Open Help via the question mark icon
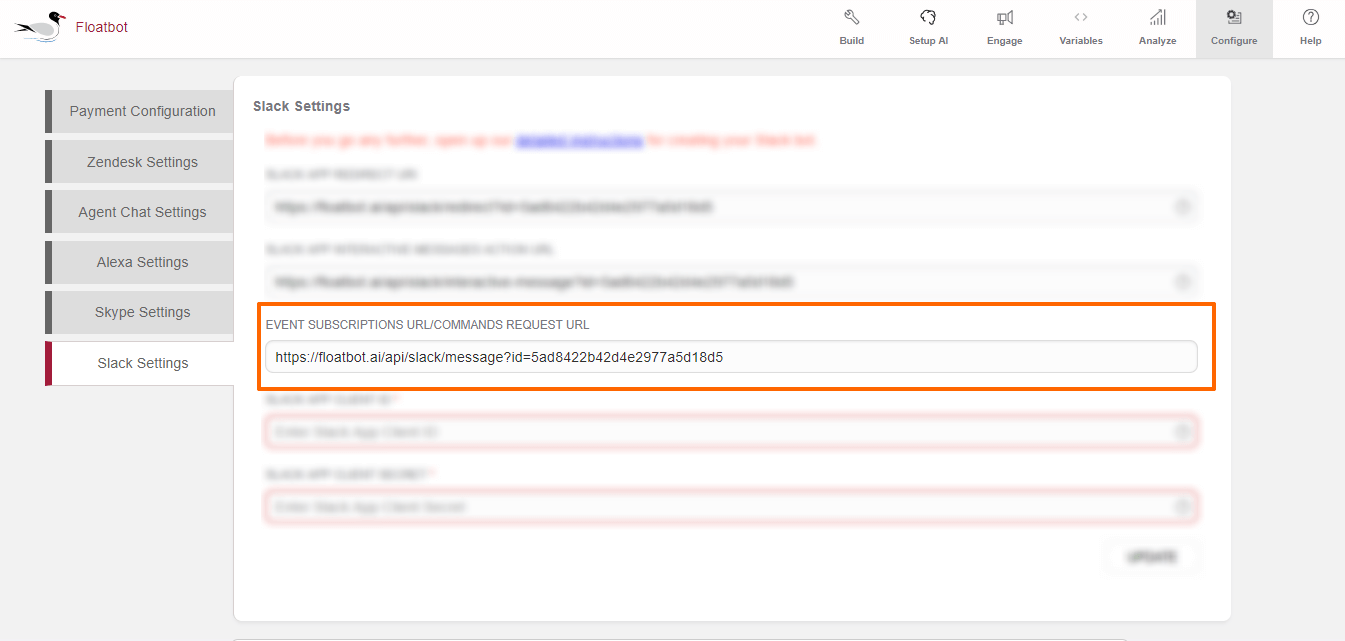1345x641 pixels. click(1310, 18)
